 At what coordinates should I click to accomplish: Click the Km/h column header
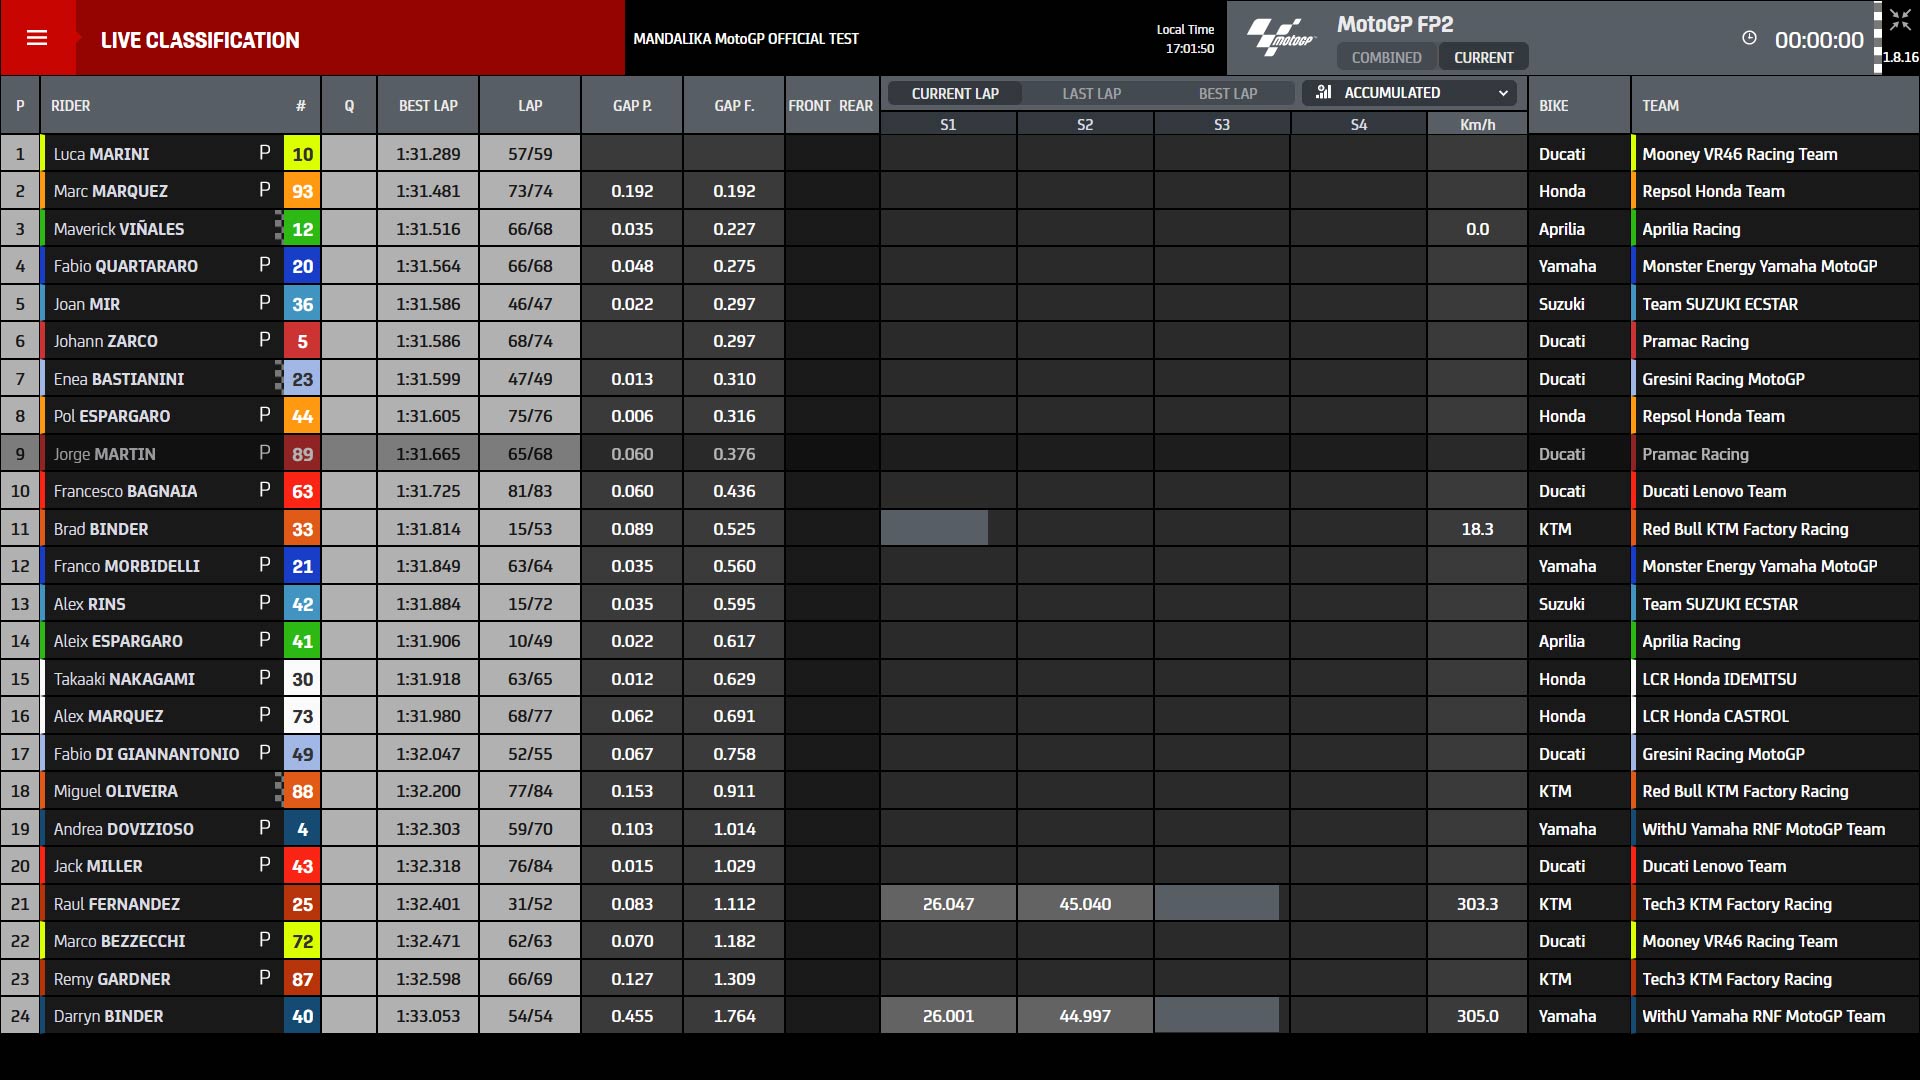(1477, 124)
